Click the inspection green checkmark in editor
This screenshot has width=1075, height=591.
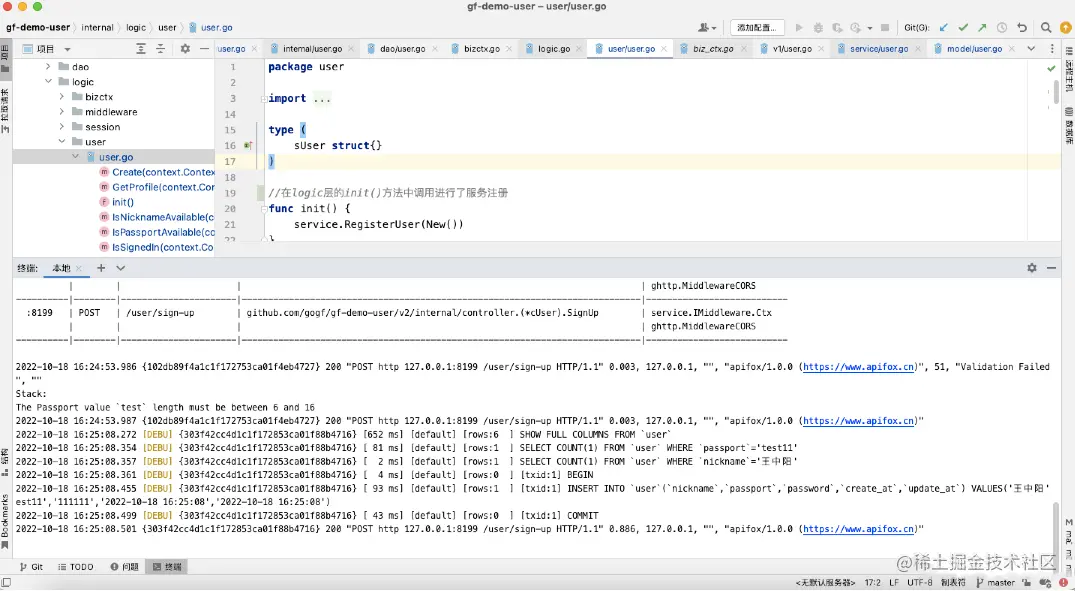[x=1051, y=68]
